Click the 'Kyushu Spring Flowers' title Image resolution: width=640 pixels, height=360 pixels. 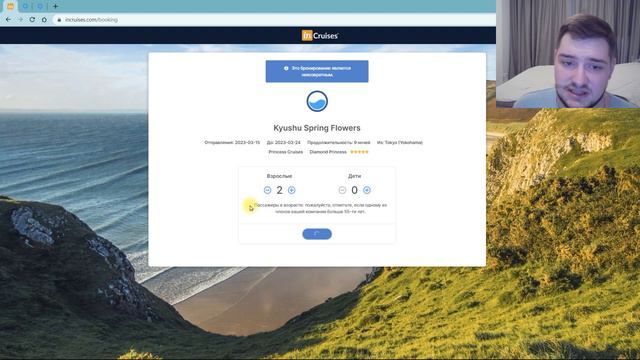317,128
